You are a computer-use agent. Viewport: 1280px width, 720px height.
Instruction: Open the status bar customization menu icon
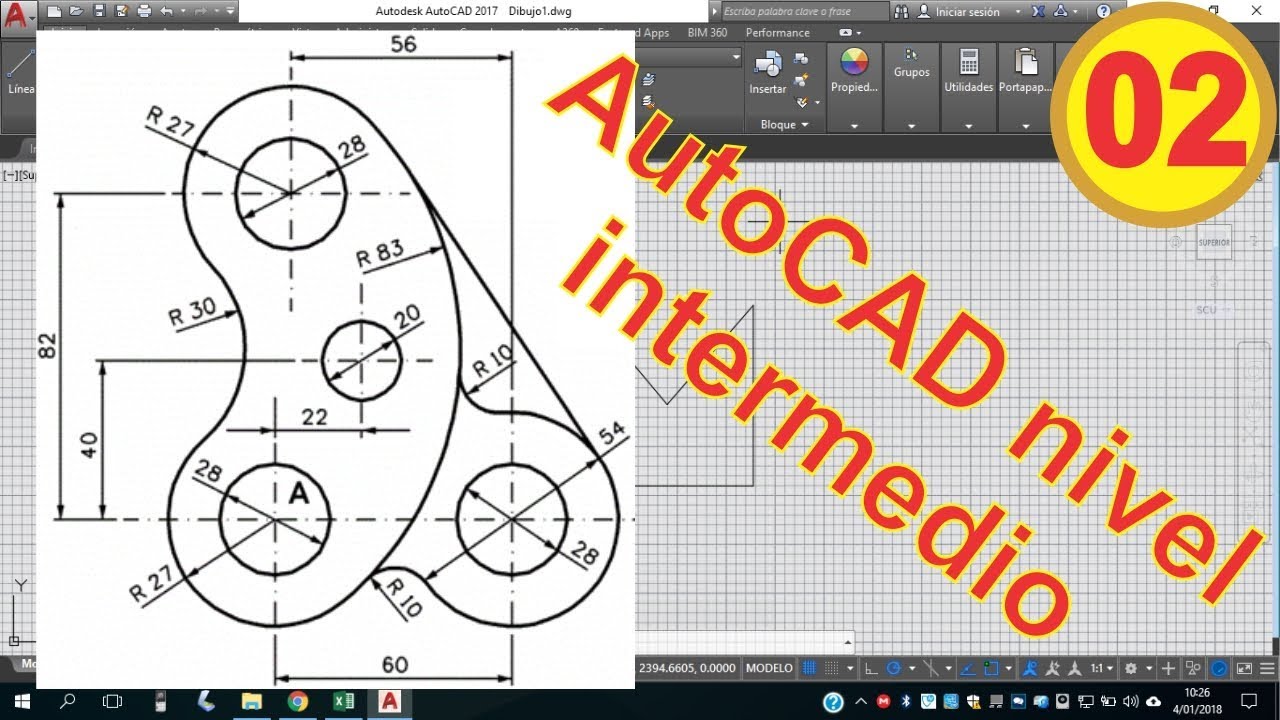[1267, 668]
